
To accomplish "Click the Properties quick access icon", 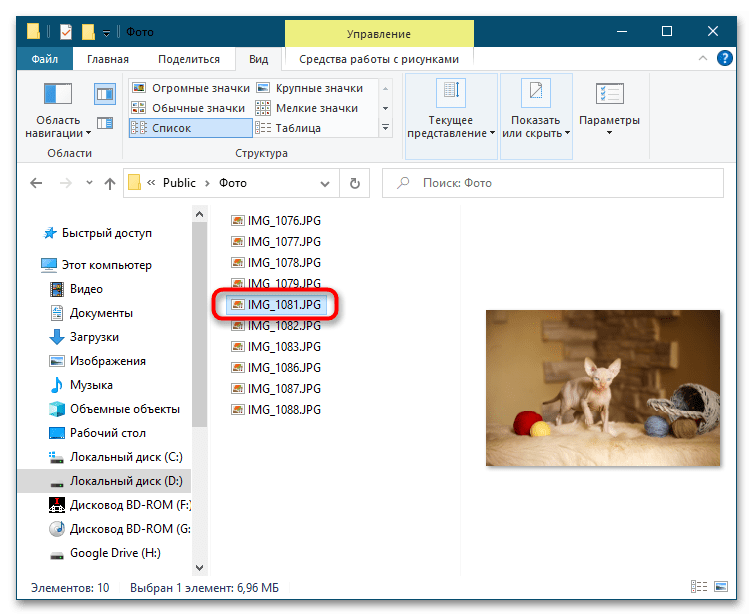I will (x=66, y=32).
